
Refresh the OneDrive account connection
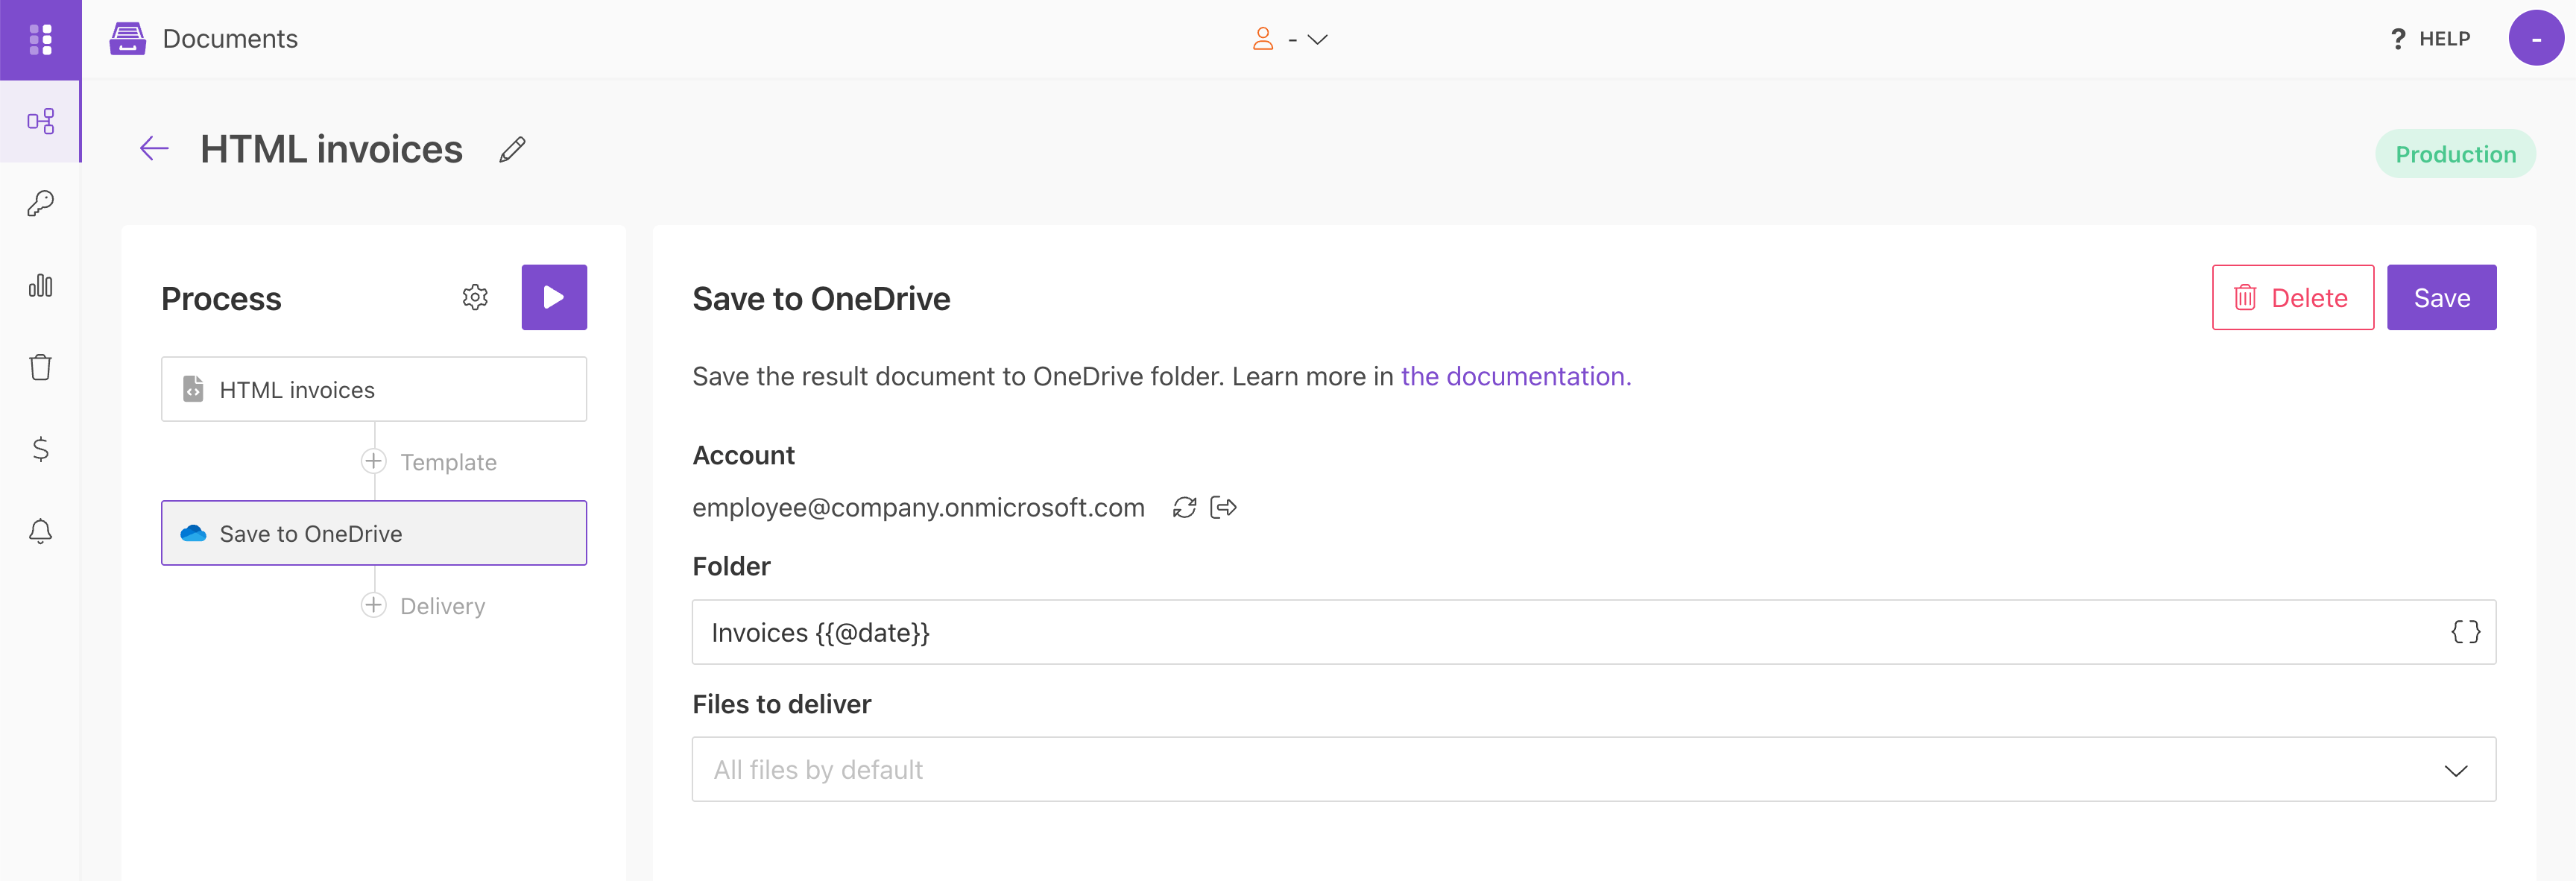(1184, 508)
